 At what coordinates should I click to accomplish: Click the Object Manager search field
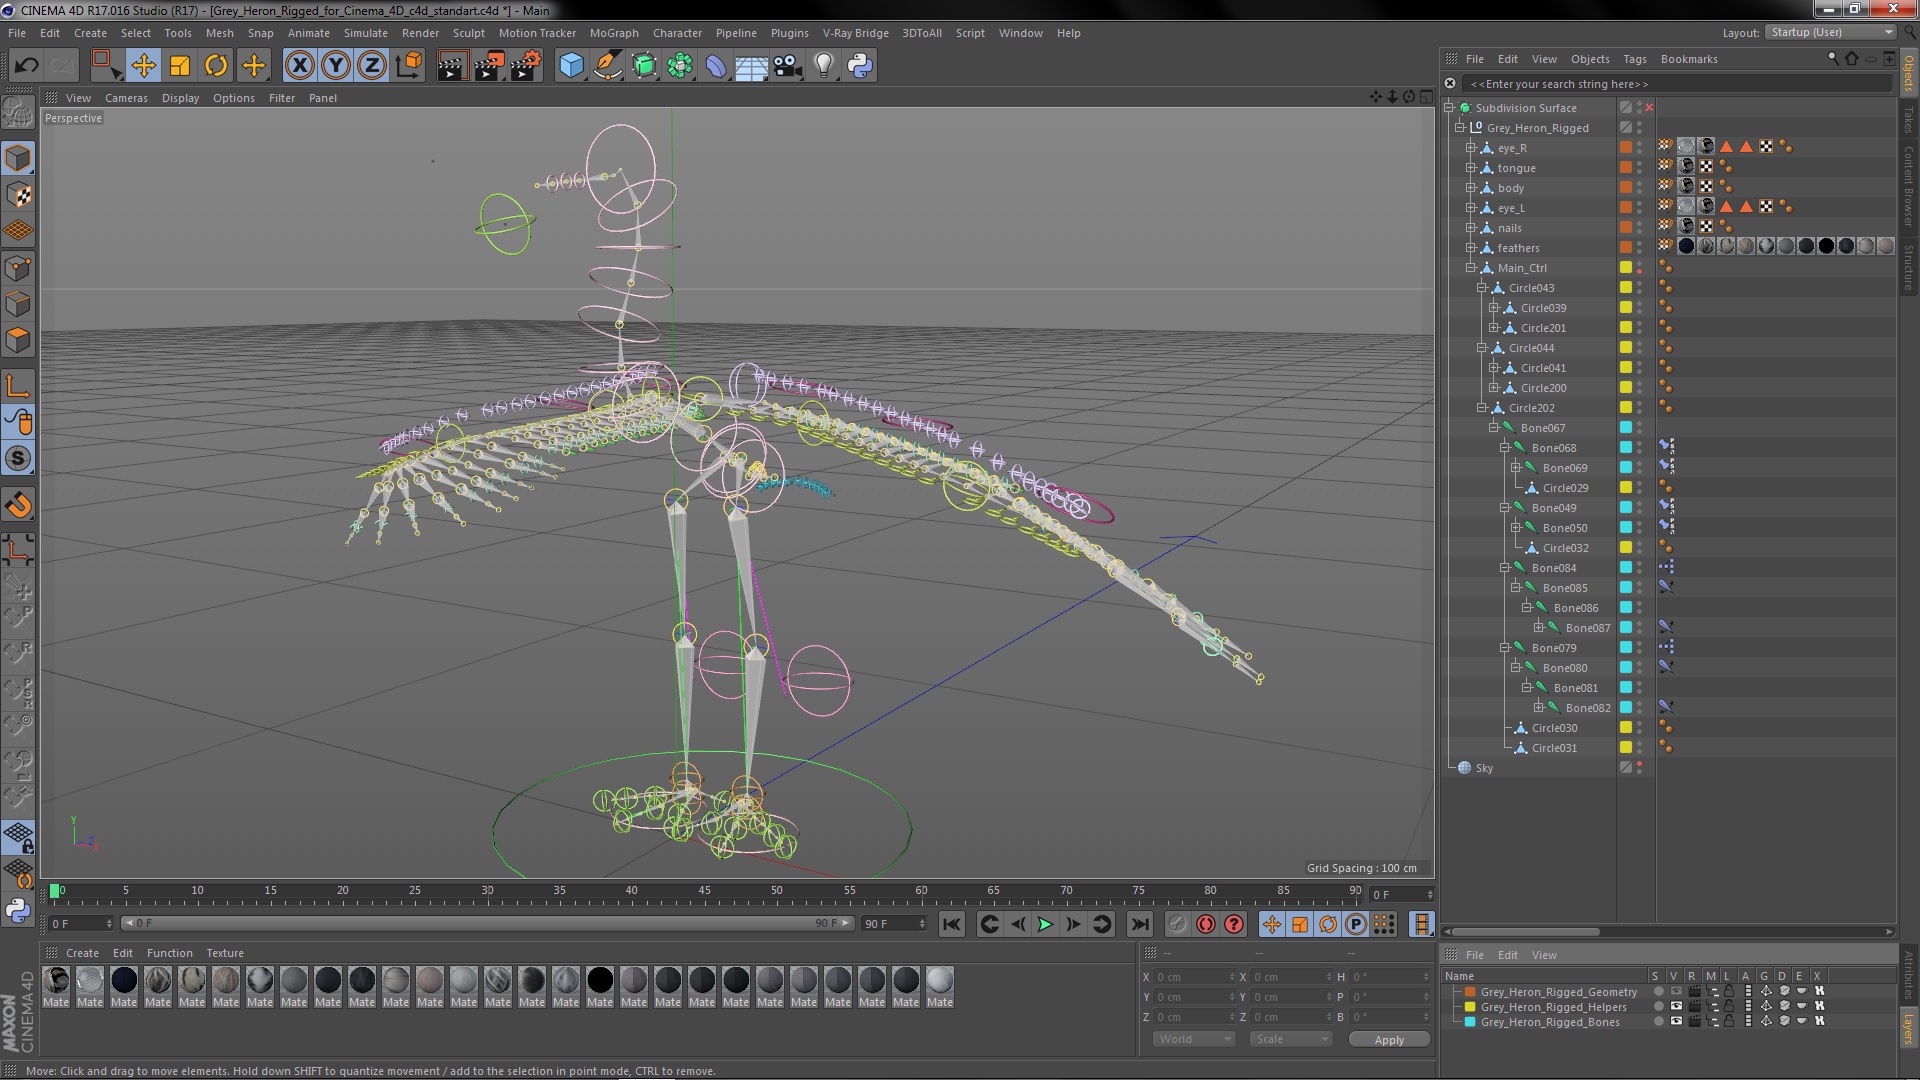(1677, 84)
